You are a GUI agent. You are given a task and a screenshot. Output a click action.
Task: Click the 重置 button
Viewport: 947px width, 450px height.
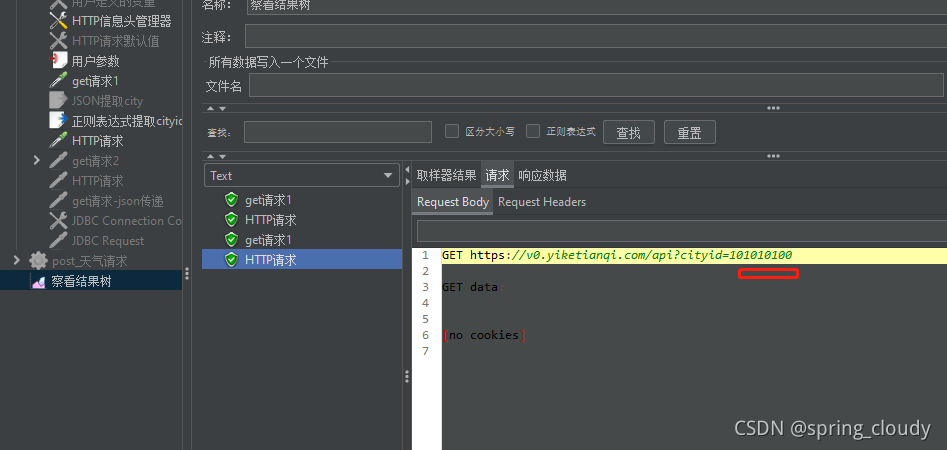click(x=689, y=132)
